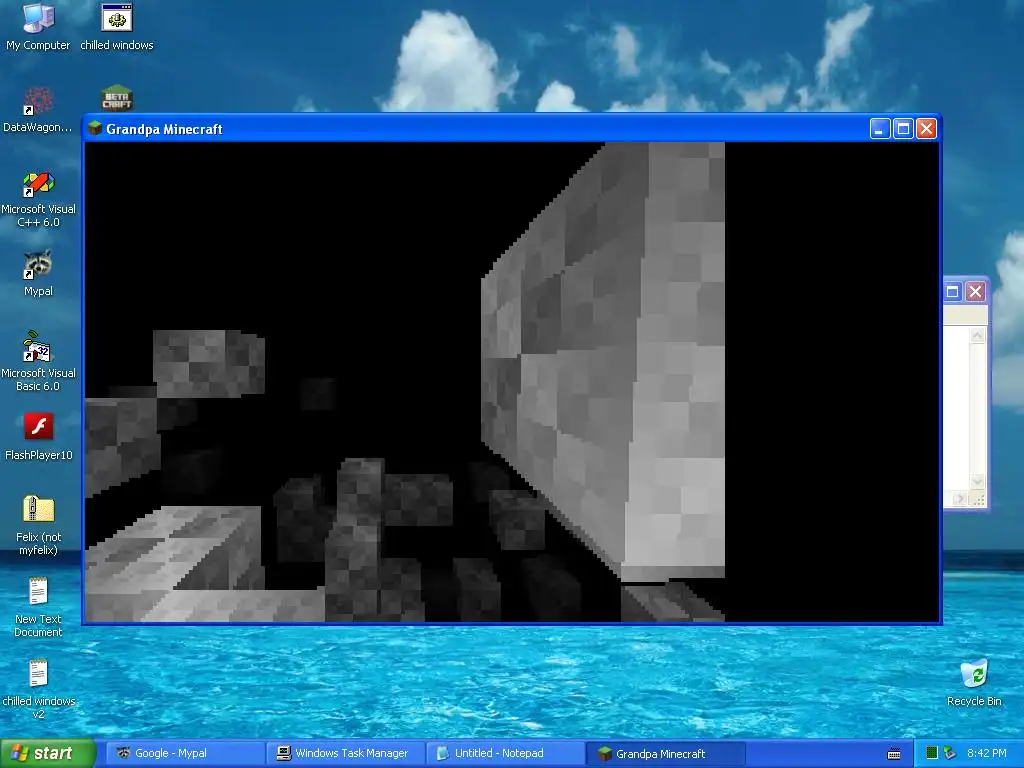Launch the Mypal browser desktop shortcut

click(x=38, y=273)
